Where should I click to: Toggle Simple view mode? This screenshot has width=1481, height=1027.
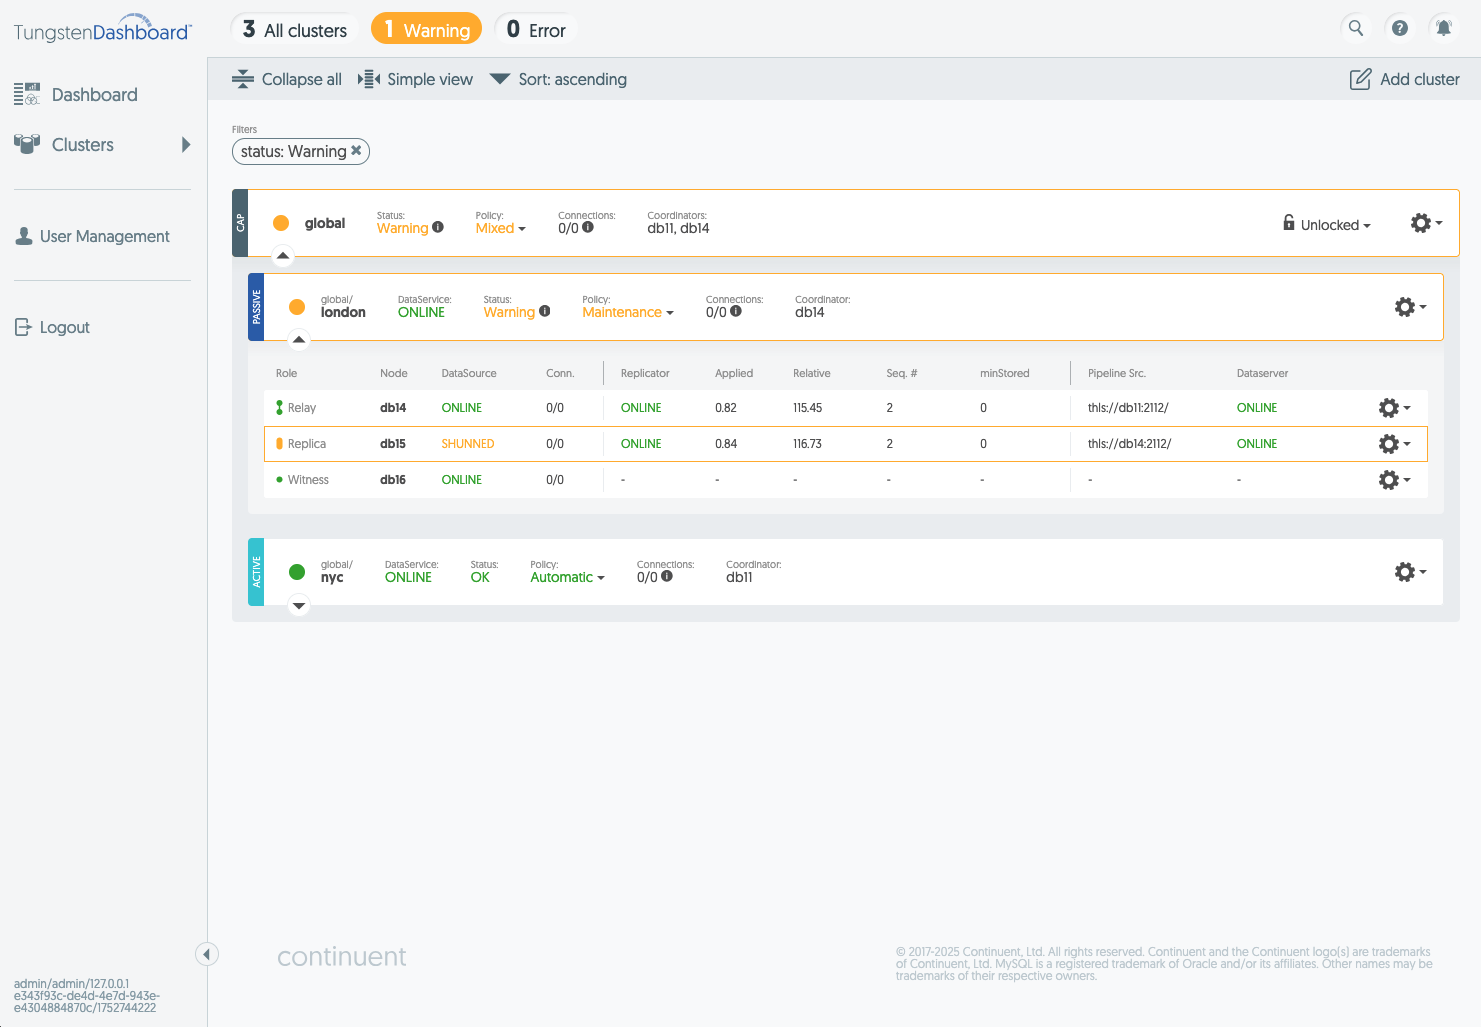click(415, 79)
